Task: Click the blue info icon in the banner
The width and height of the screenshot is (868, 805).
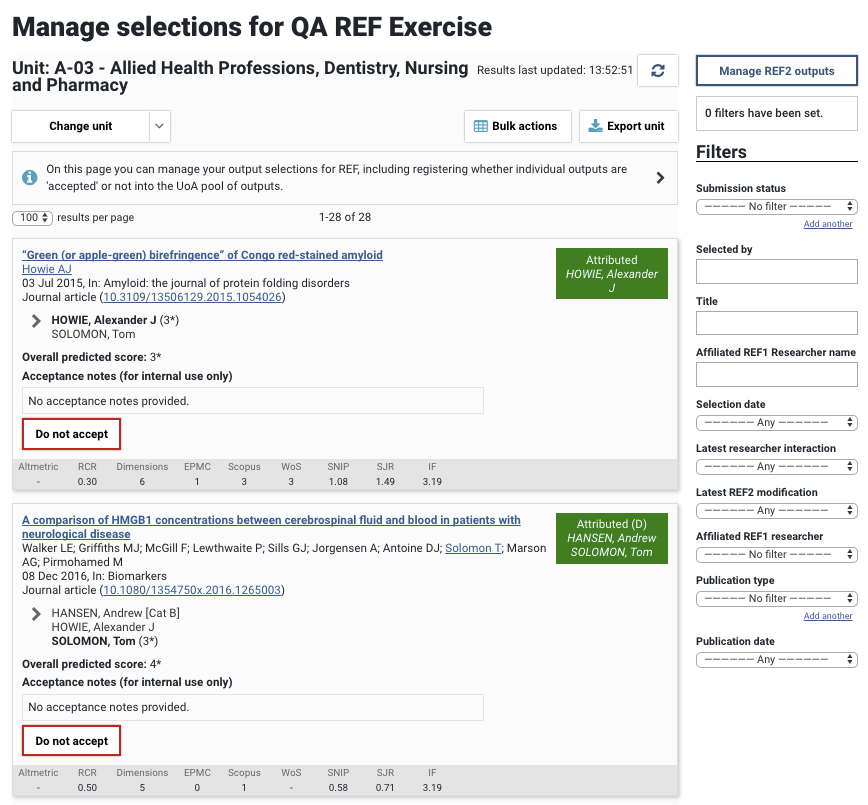Action: tap(30, 177)
